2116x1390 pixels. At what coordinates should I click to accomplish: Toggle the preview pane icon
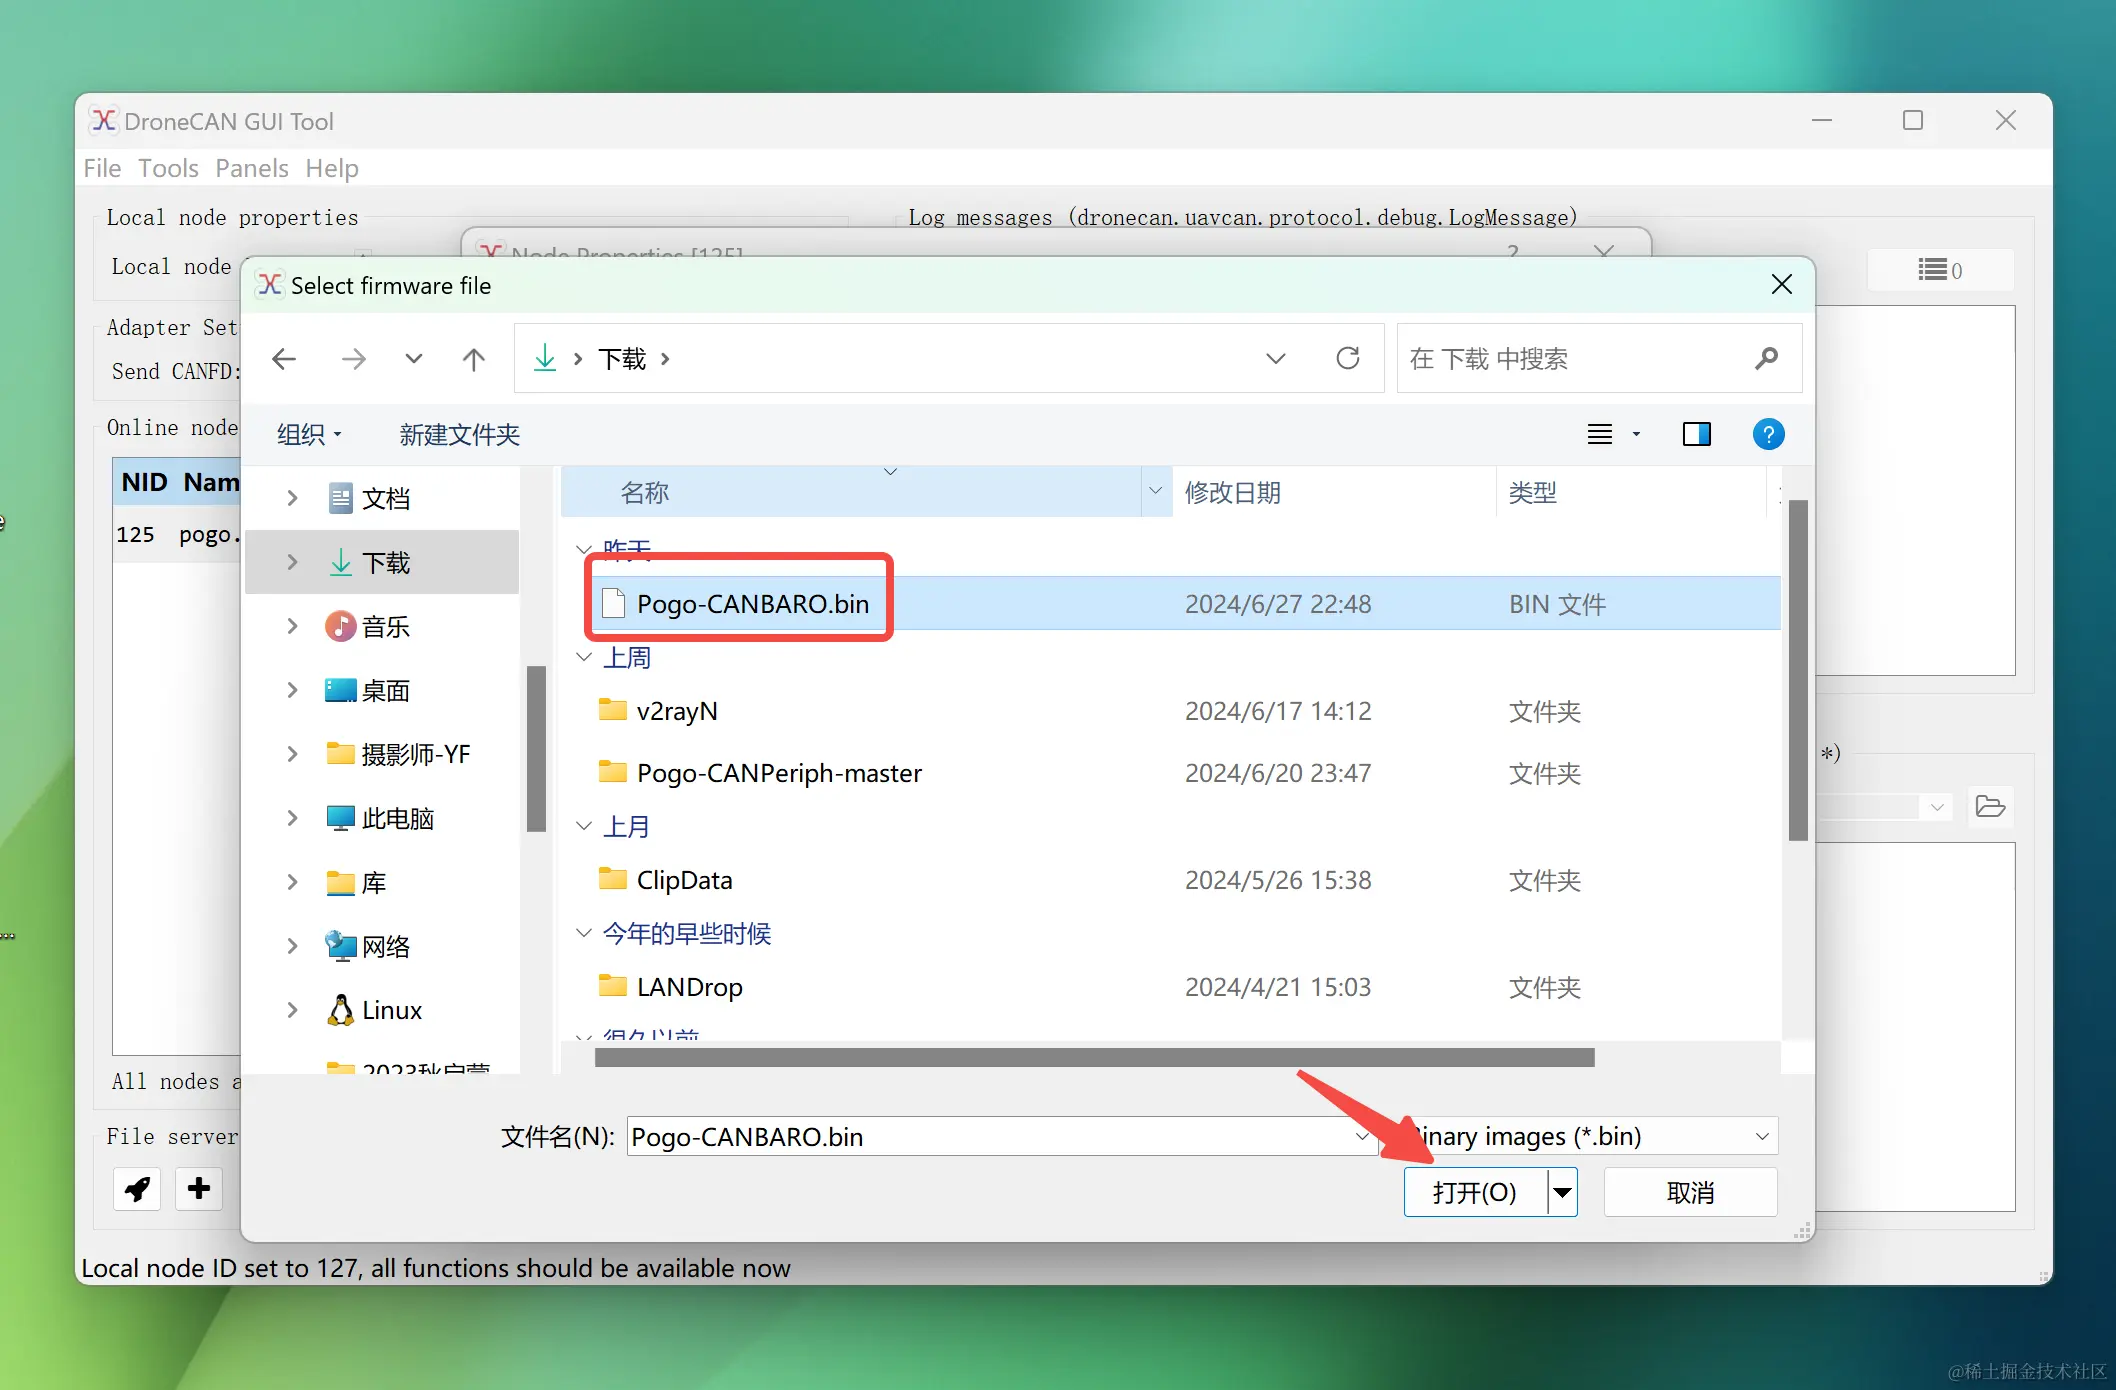(1696, 434)
